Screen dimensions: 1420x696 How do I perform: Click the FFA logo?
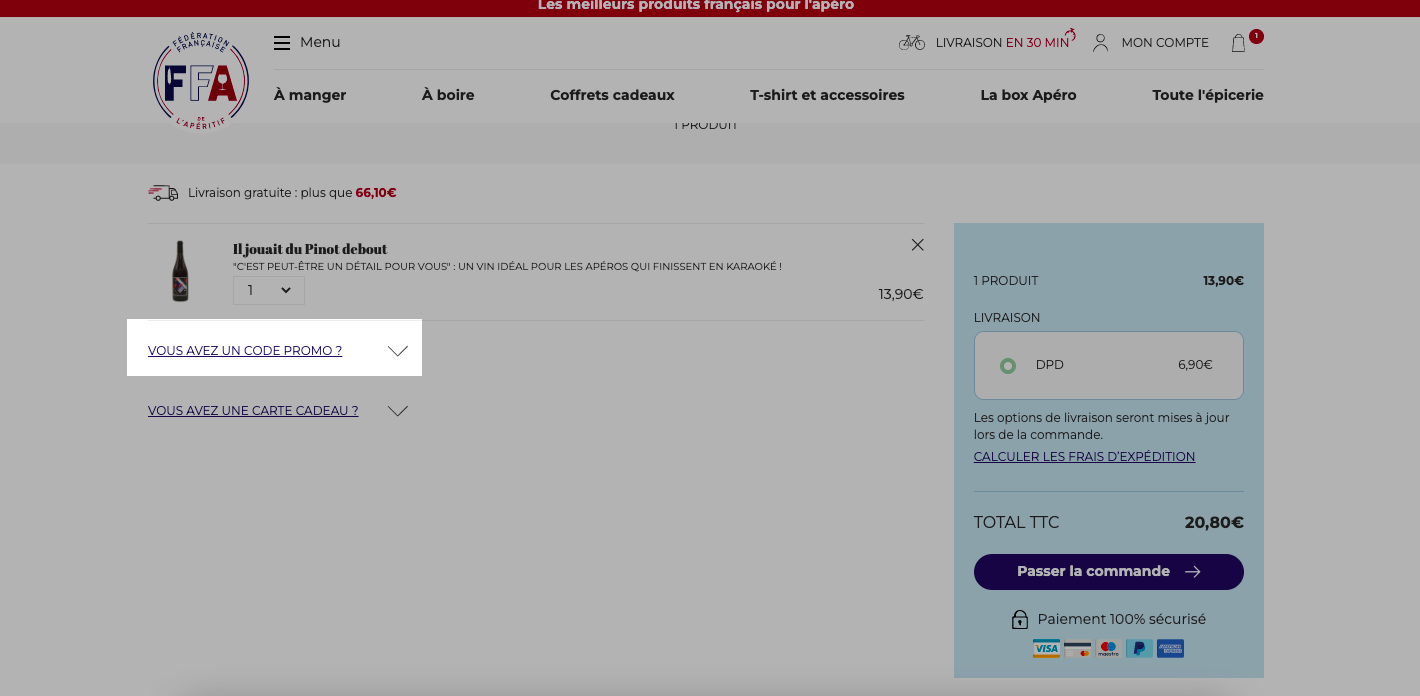[201, 81]
